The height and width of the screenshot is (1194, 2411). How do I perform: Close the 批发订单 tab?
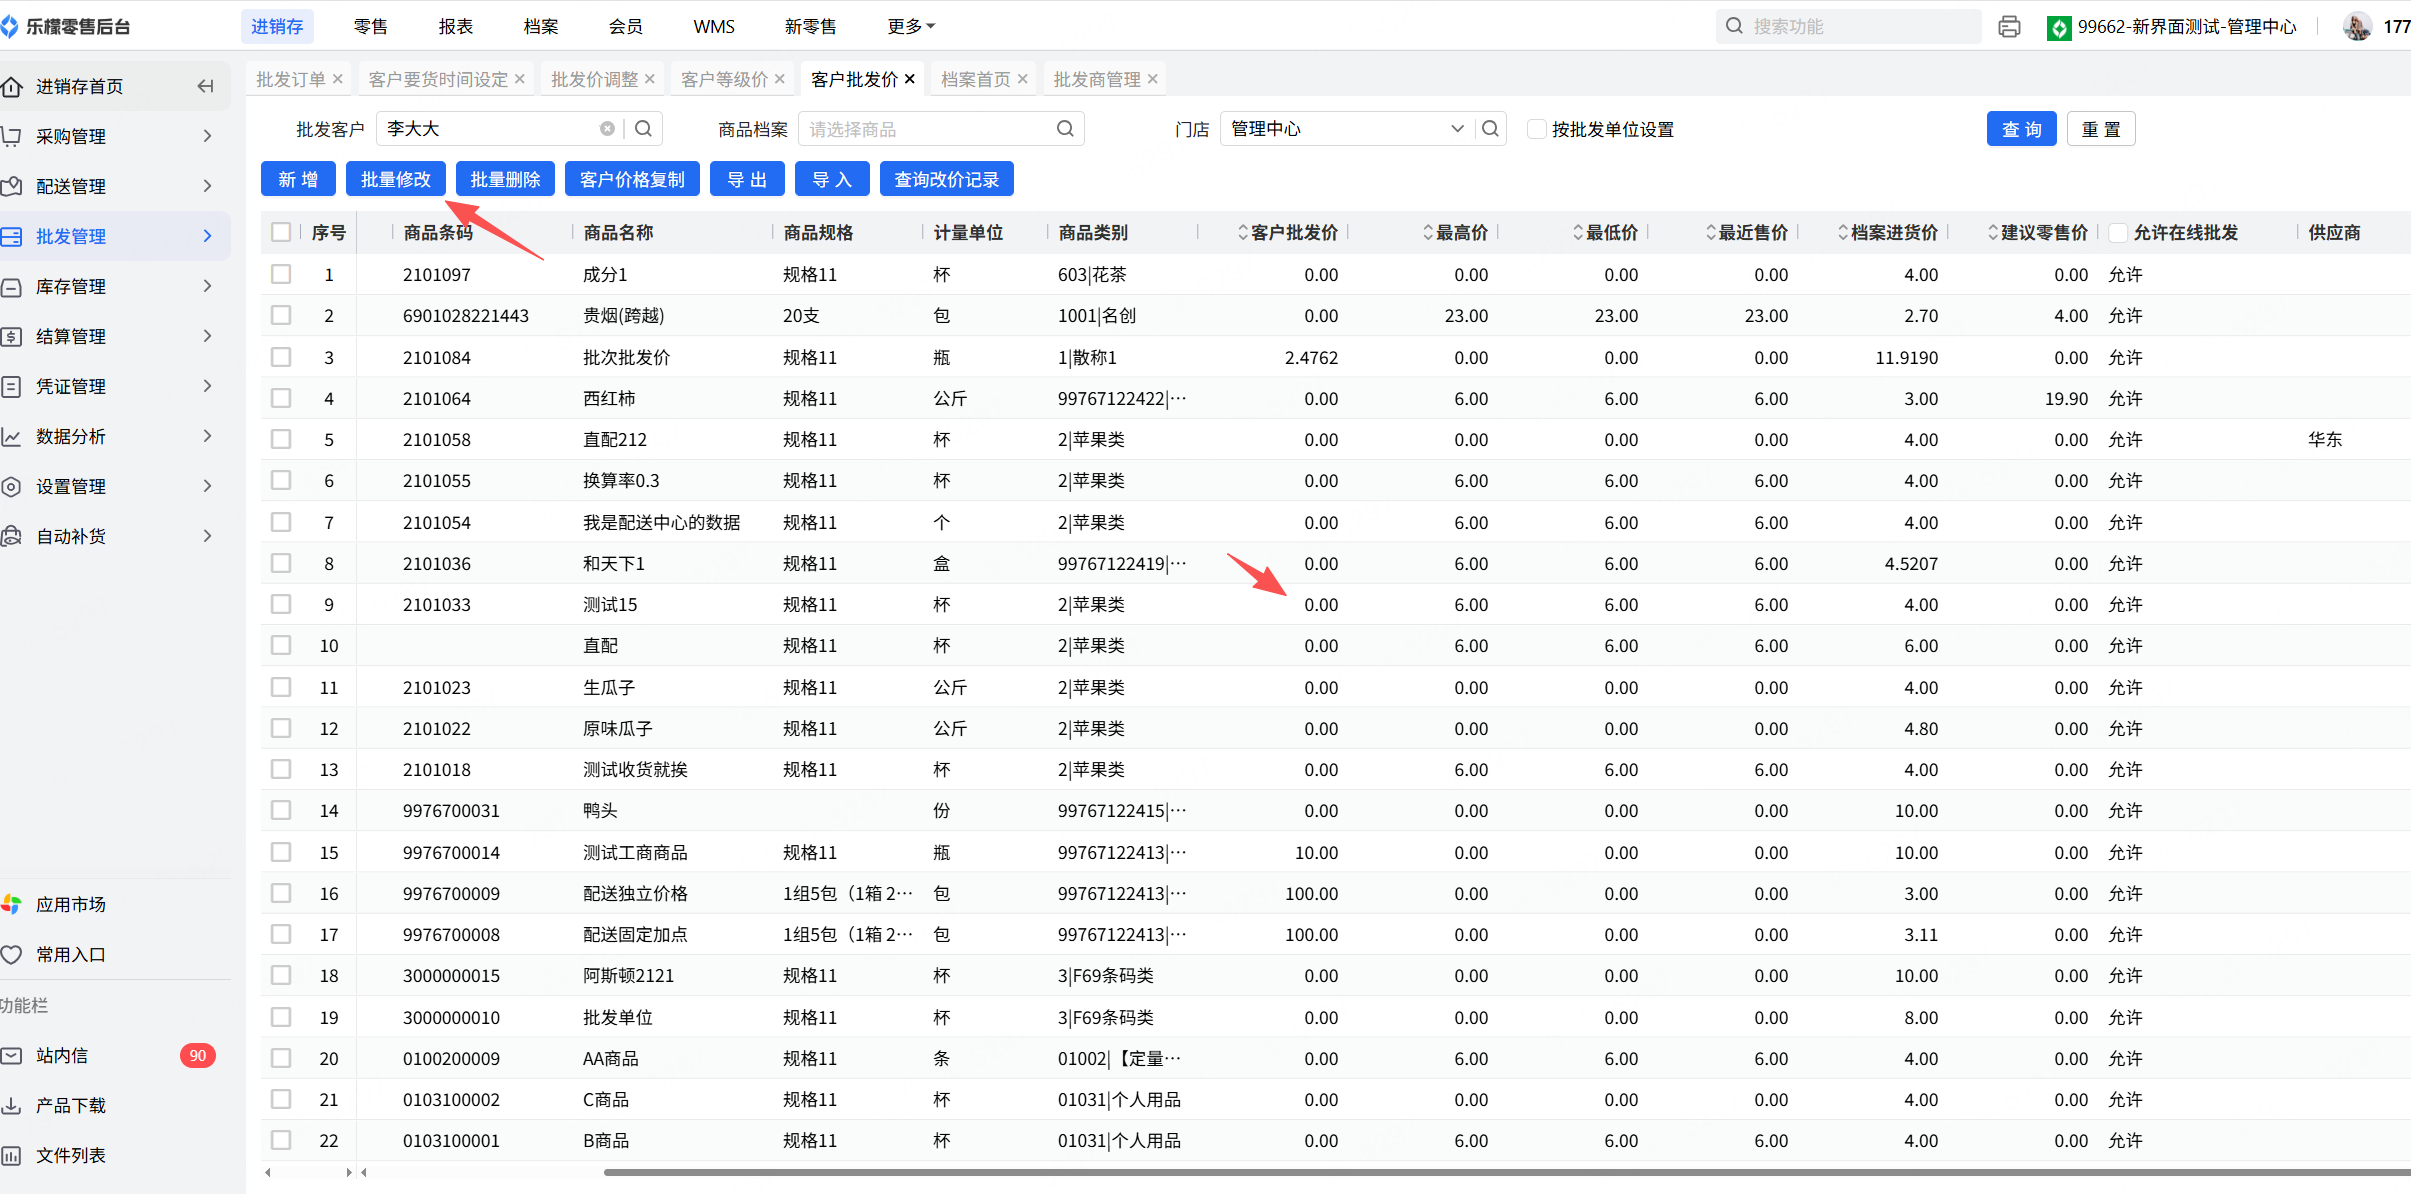click(338, 79)
